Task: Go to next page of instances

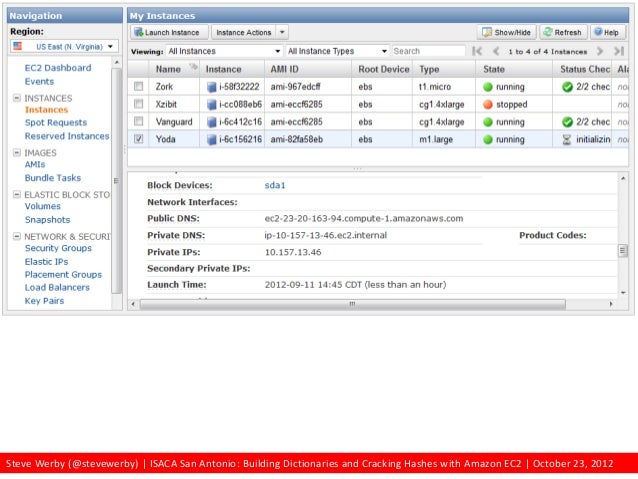Action: point(599,51)
